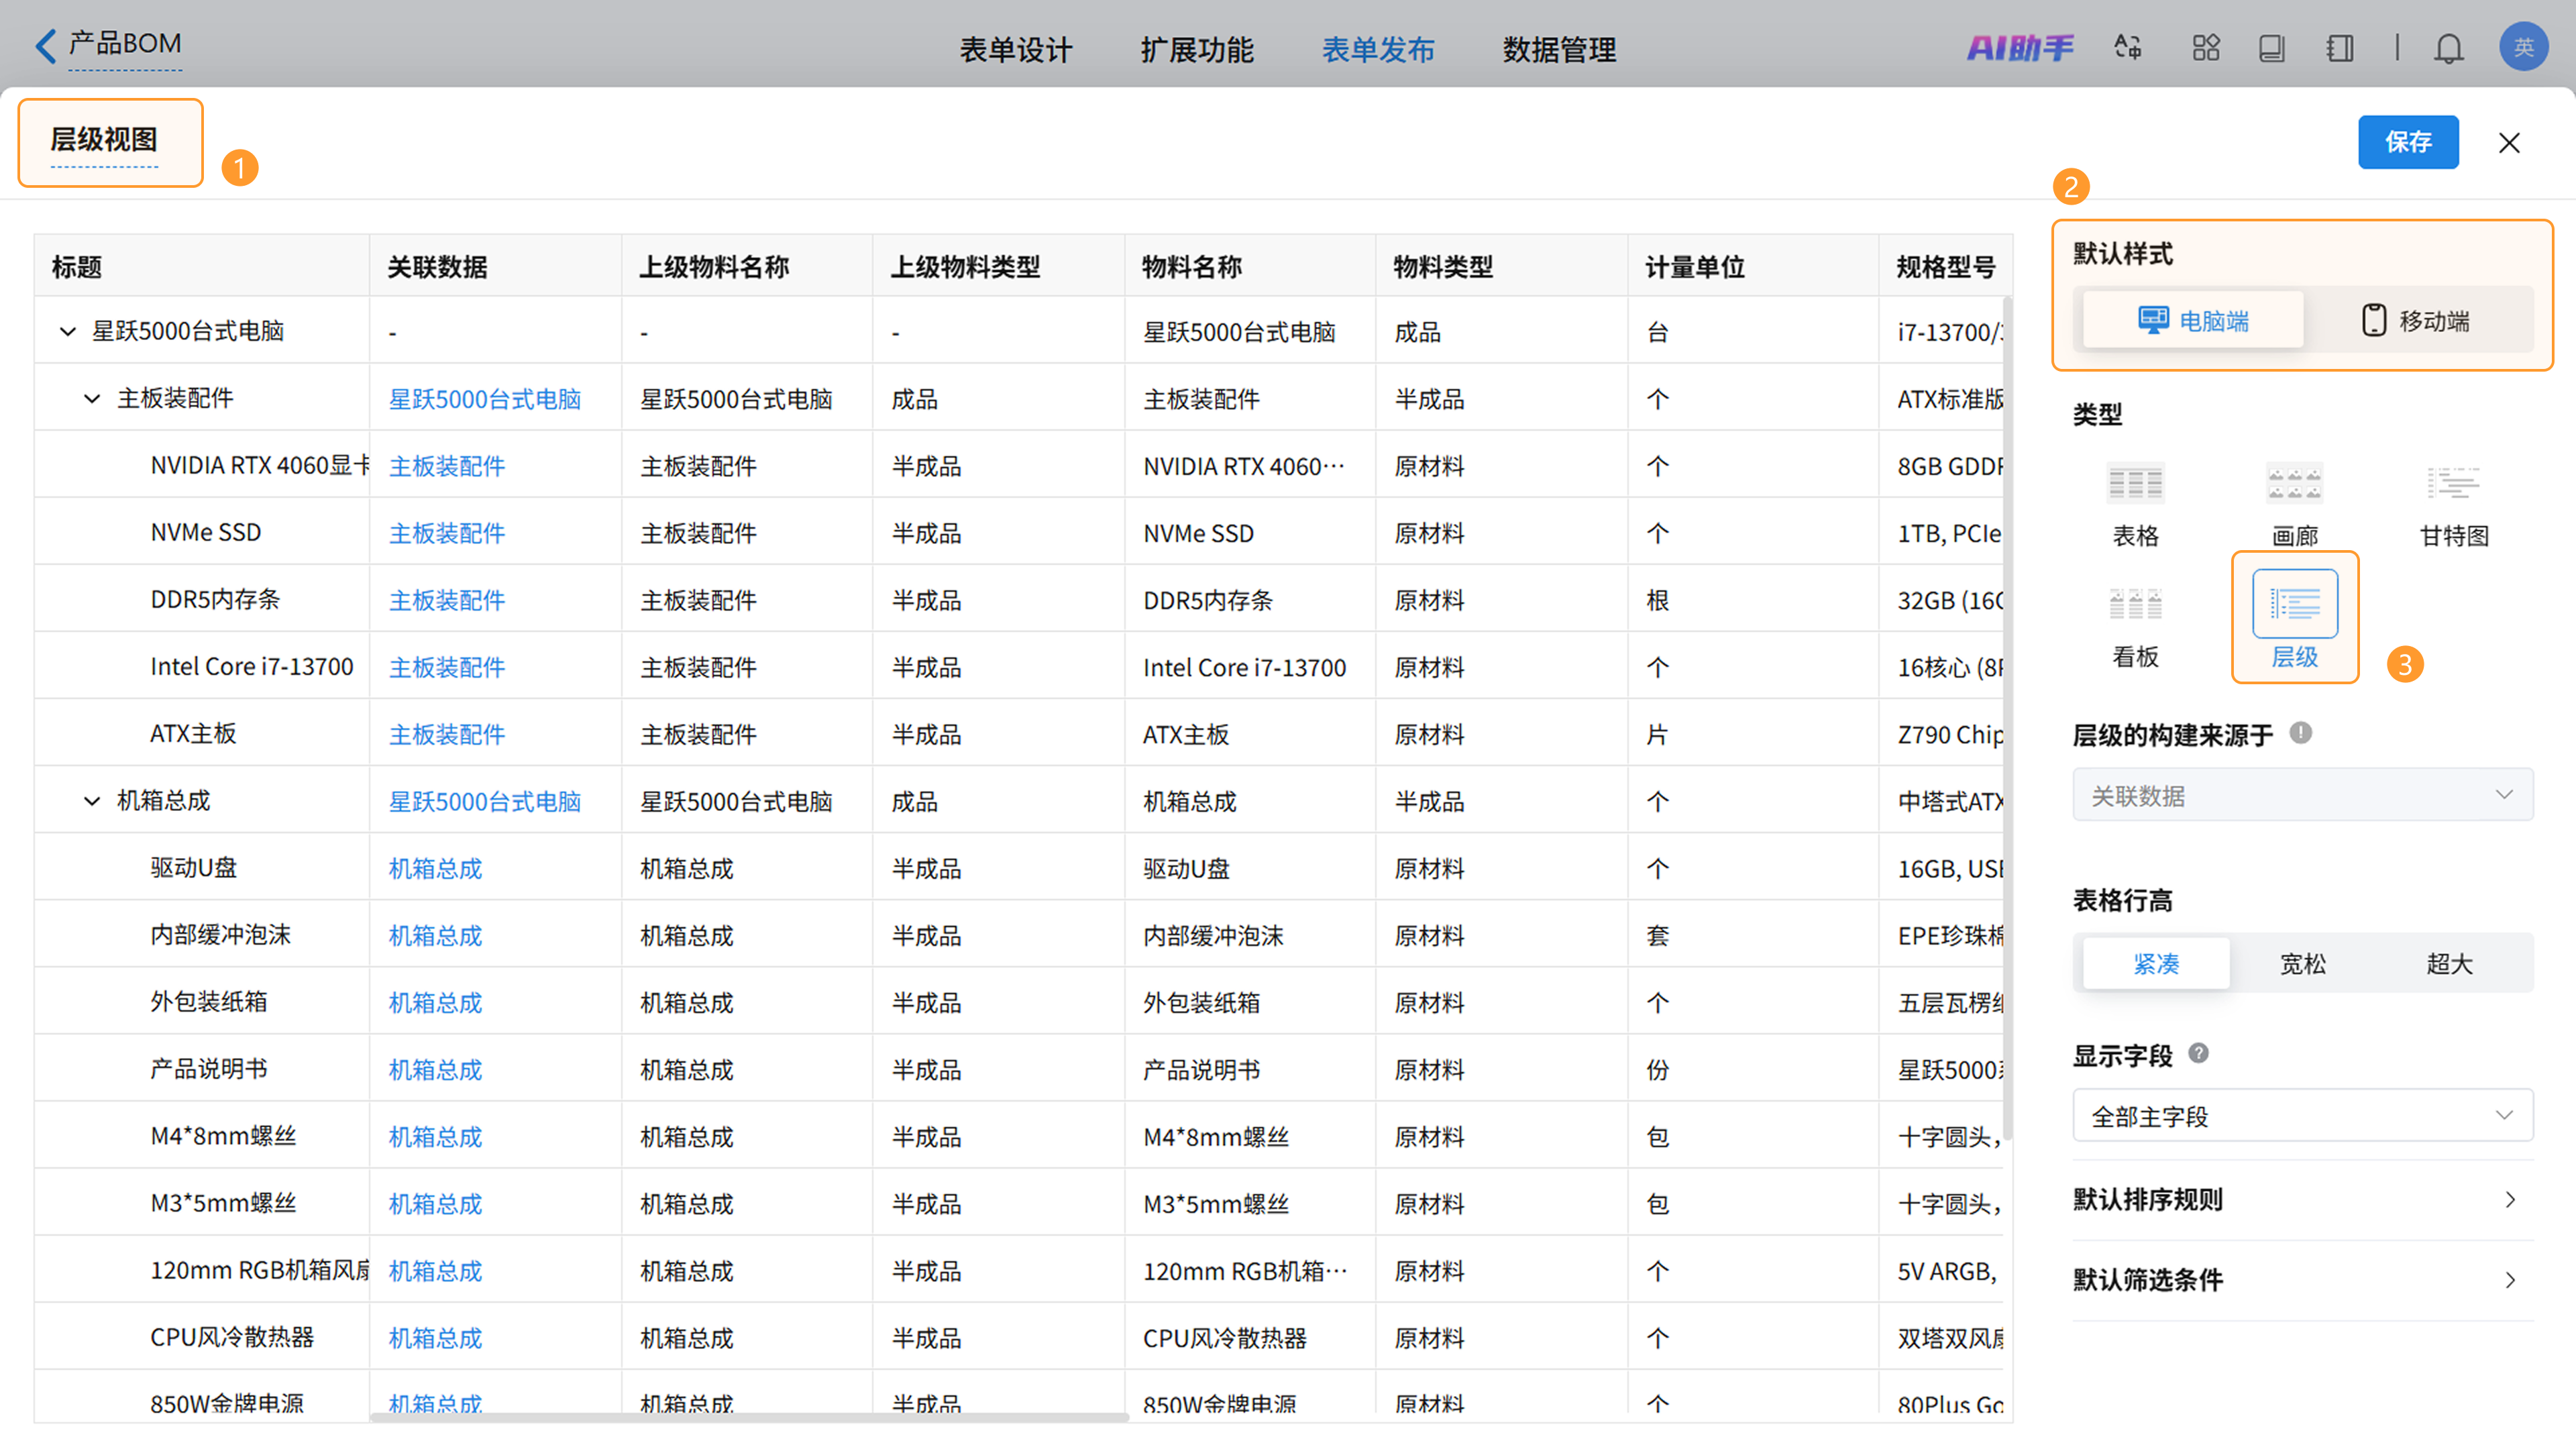Open the AI助手 assistant link
This screenshot has width=2576, height=1449.
point(2020,47)
